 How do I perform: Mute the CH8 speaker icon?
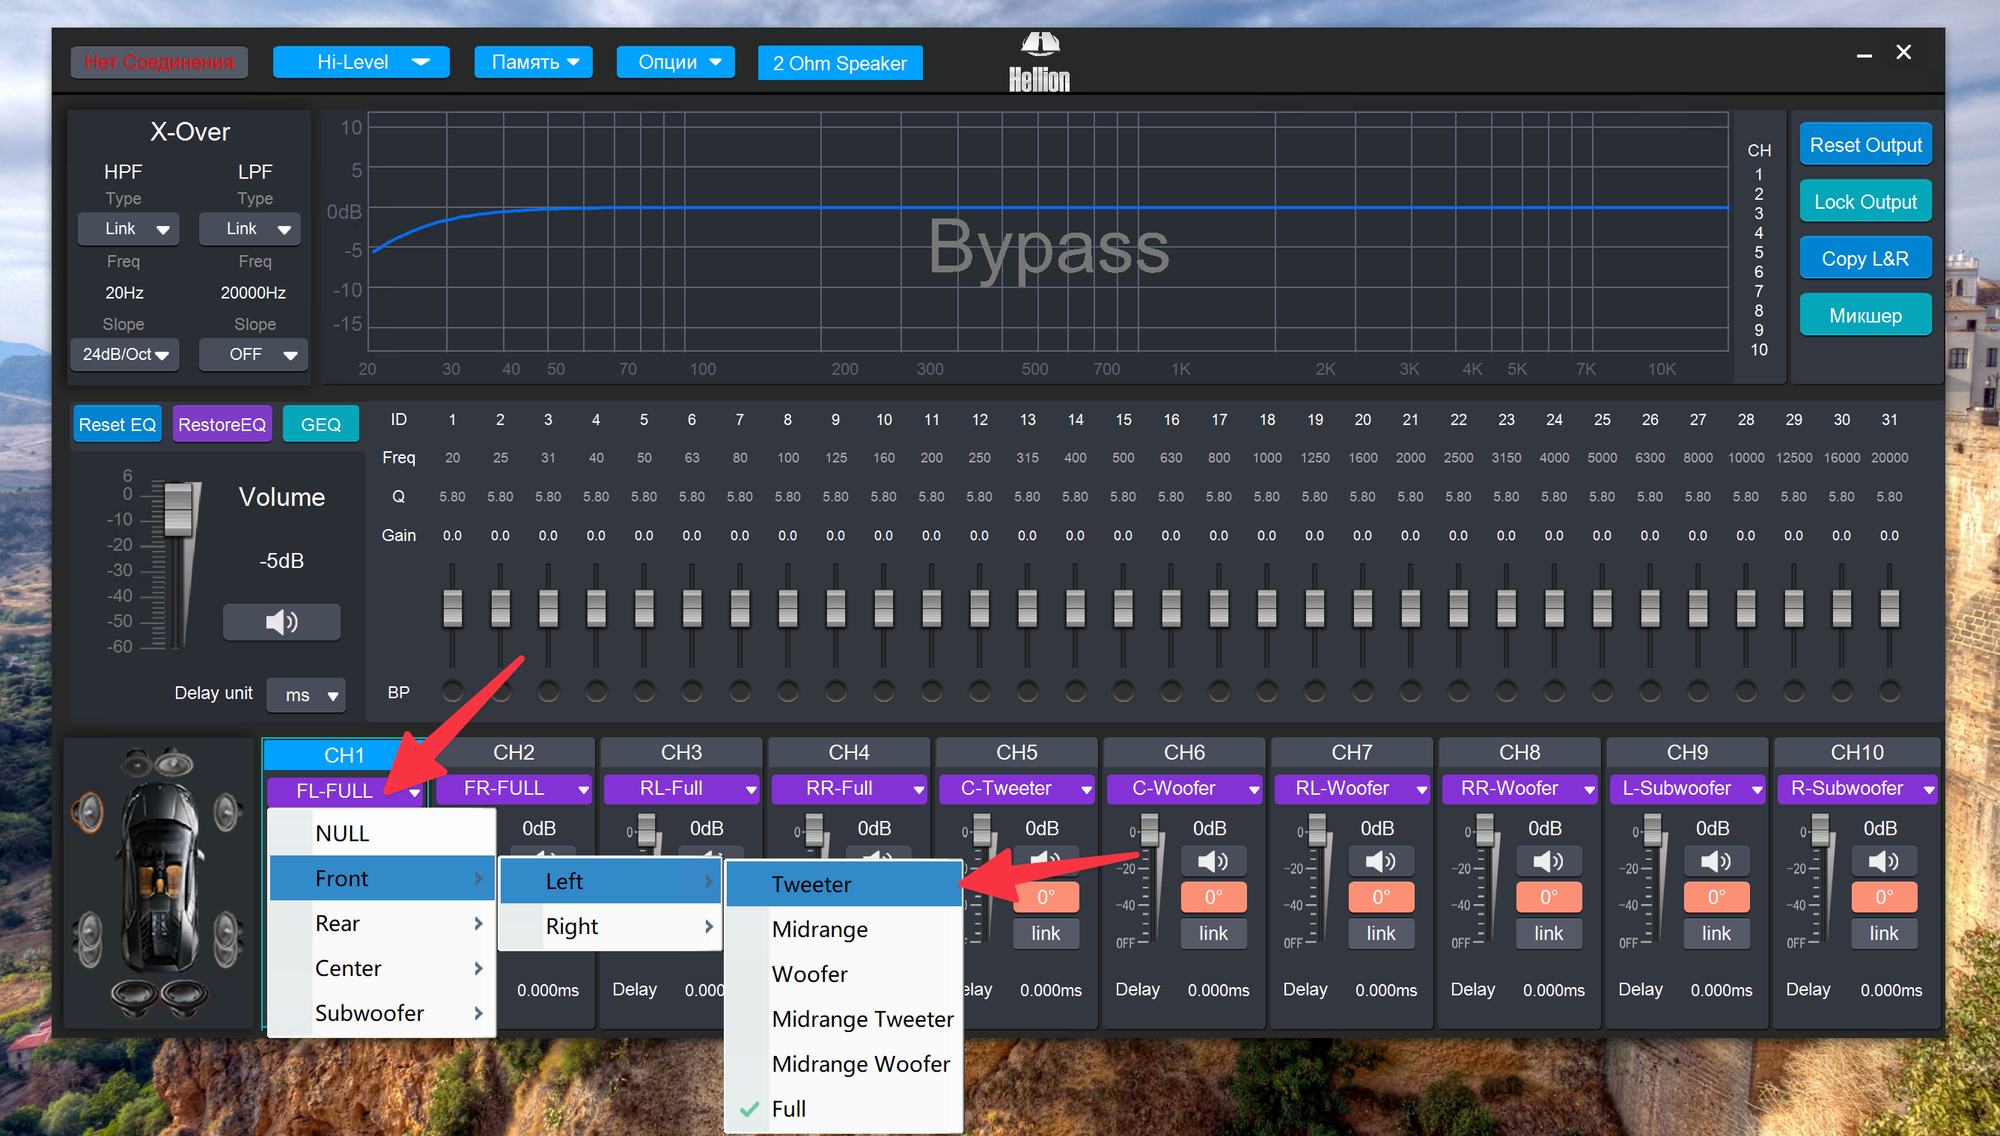point(1548,861)
